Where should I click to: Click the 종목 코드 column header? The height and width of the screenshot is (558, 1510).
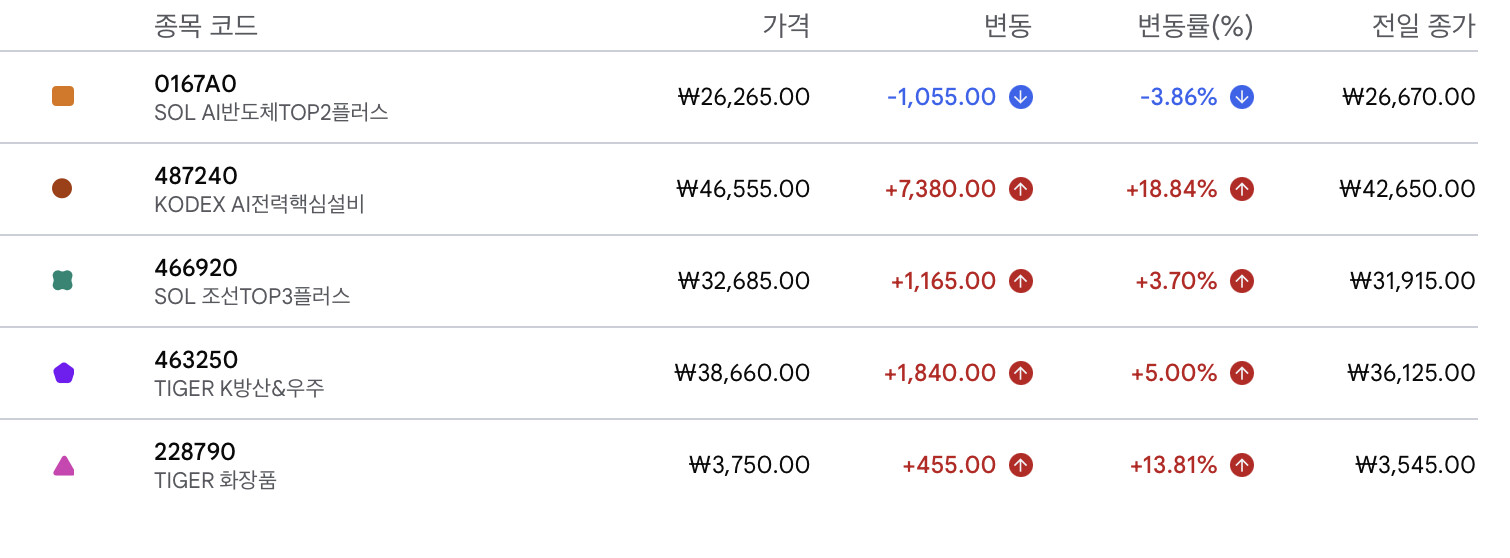click(x=206, y=26)
